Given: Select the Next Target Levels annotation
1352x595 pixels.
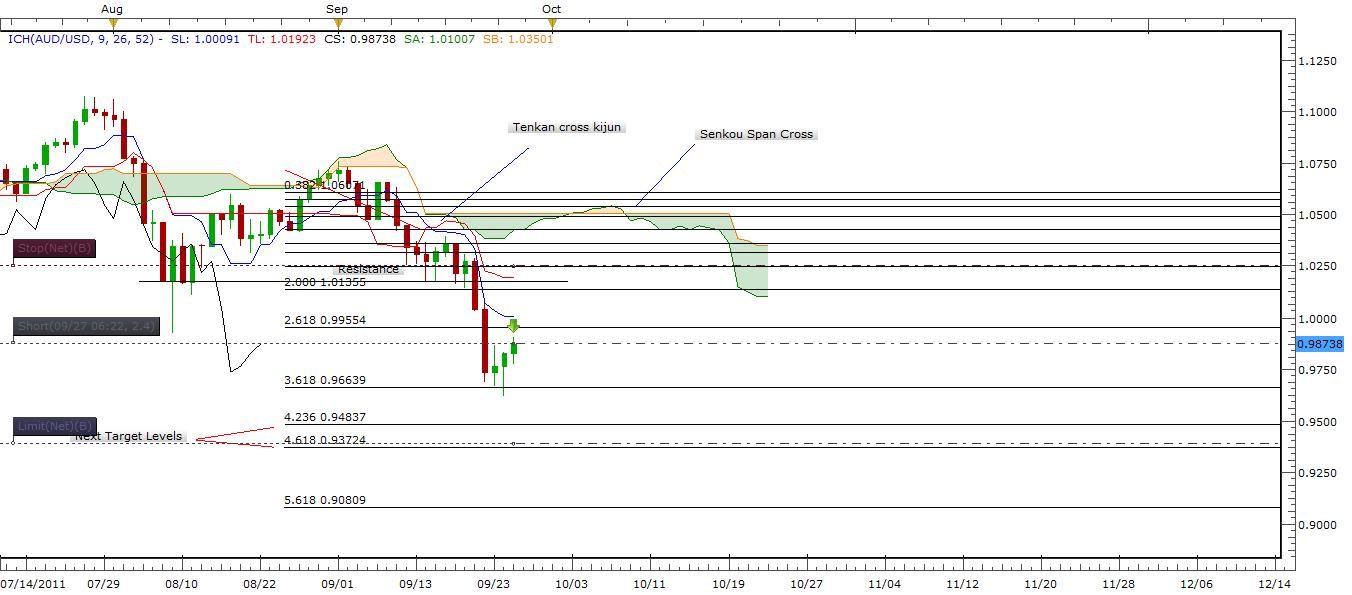Looking at the screenshot, I should (129, 436).
